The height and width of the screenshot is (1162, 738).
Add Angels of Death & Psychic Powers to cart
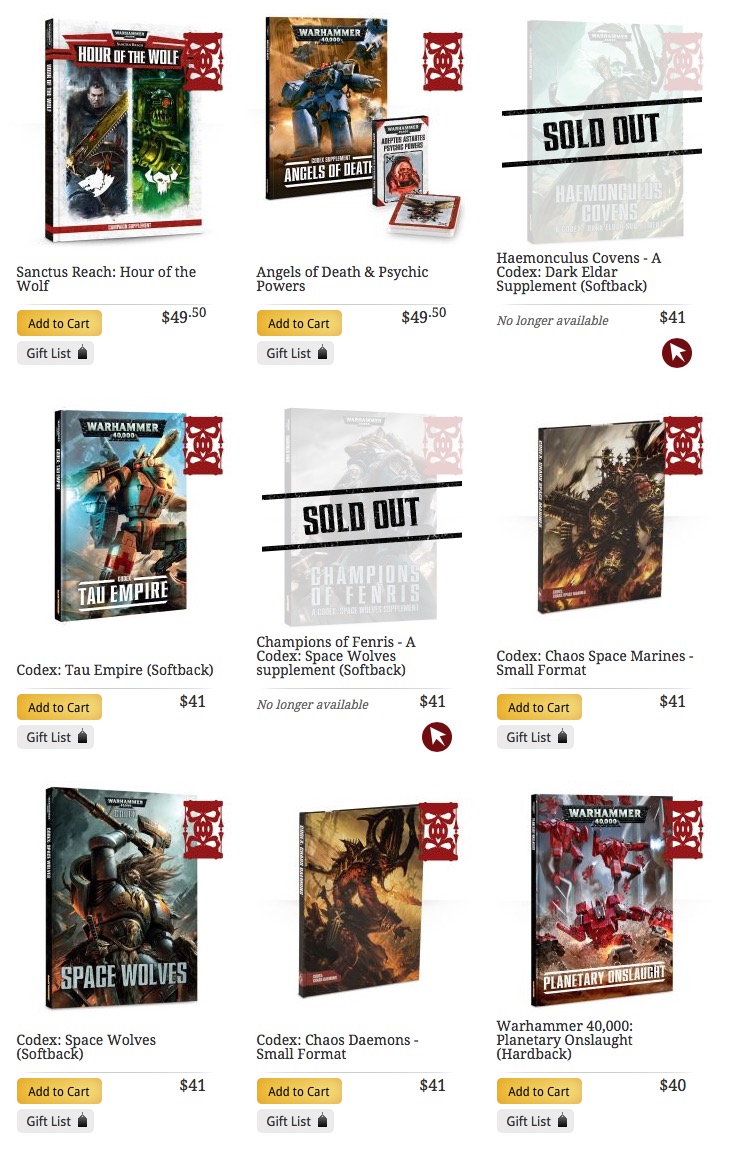coord(299,323)
